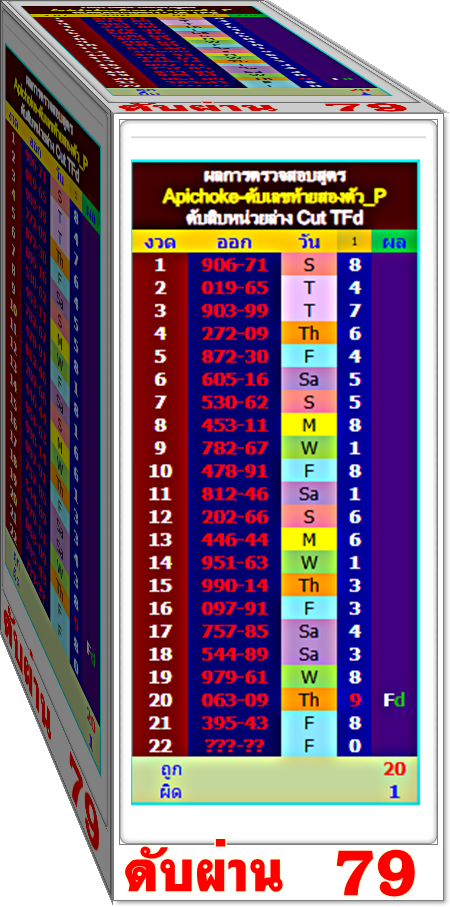Click the "Sa" day cell in row 11
450x907 pixels.
(x=309, y=493)
